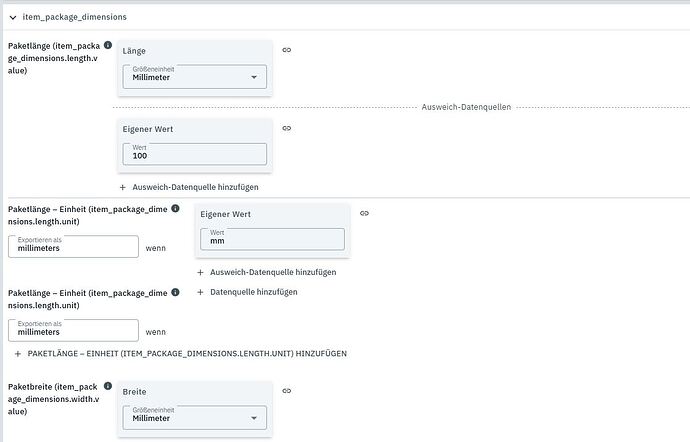Plus icon before PAKETLÄNGE – EINHEIT HINZUFÜGEN
Image resolution: width=690 pixels, height=442 pixels.
coord(18,354)
